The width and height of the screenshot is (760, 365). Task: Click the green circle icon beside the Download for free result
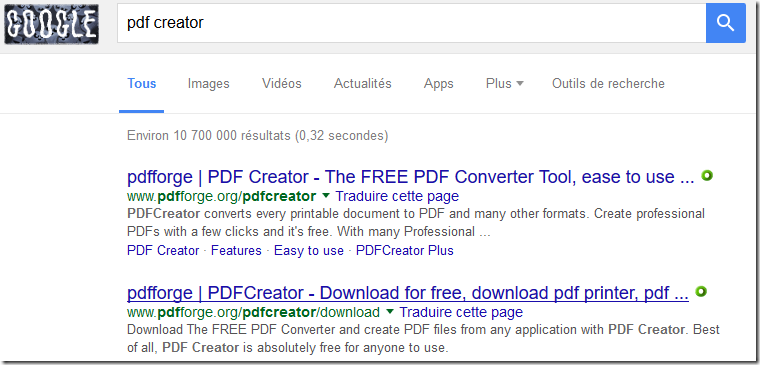click(701, 292)
